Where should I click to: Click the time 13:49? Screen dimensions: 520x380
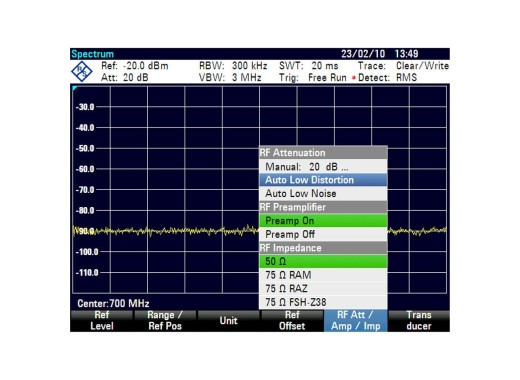[406, 54]
